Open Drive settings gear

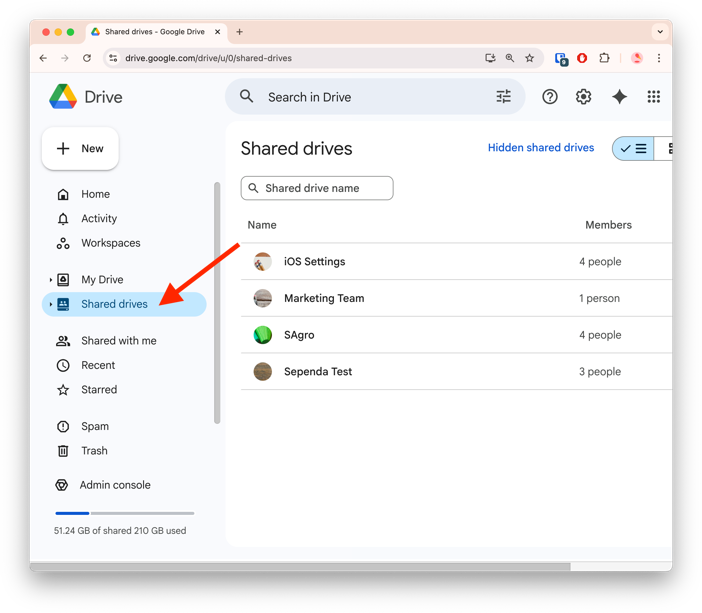point(583,97)
